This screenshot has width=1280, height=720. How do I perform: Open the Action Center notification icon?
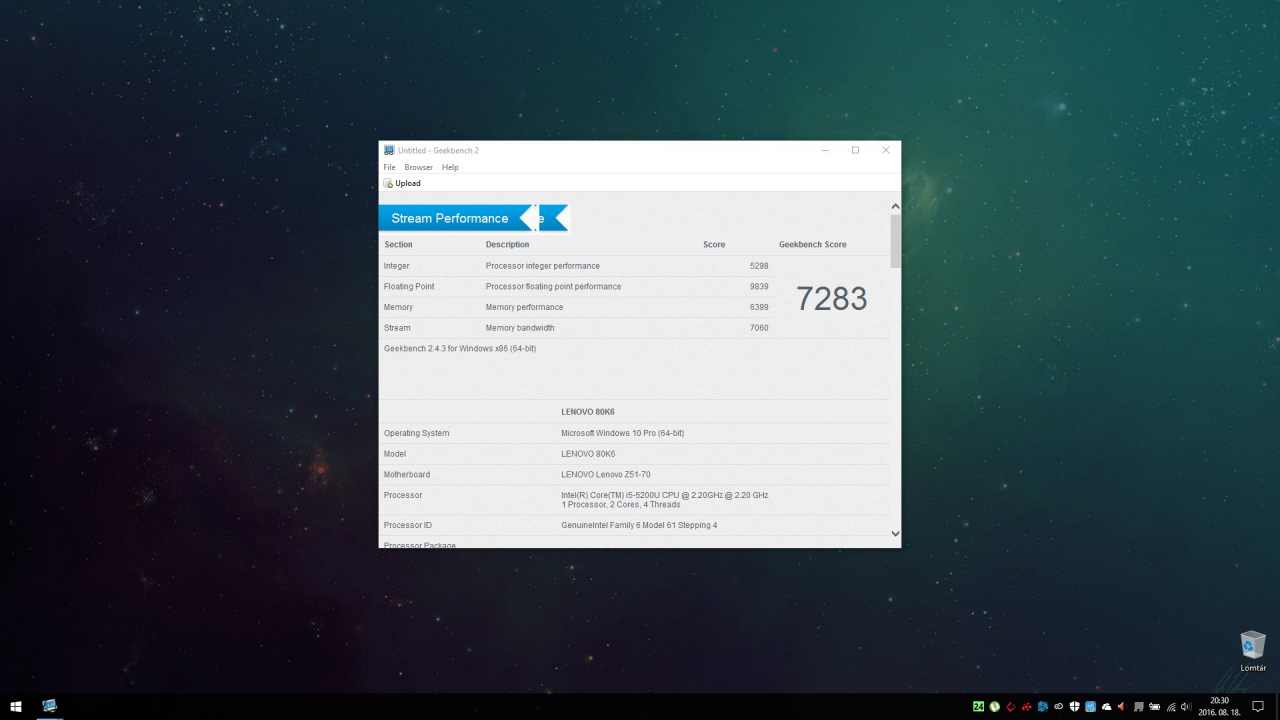tap(1258, 706)
